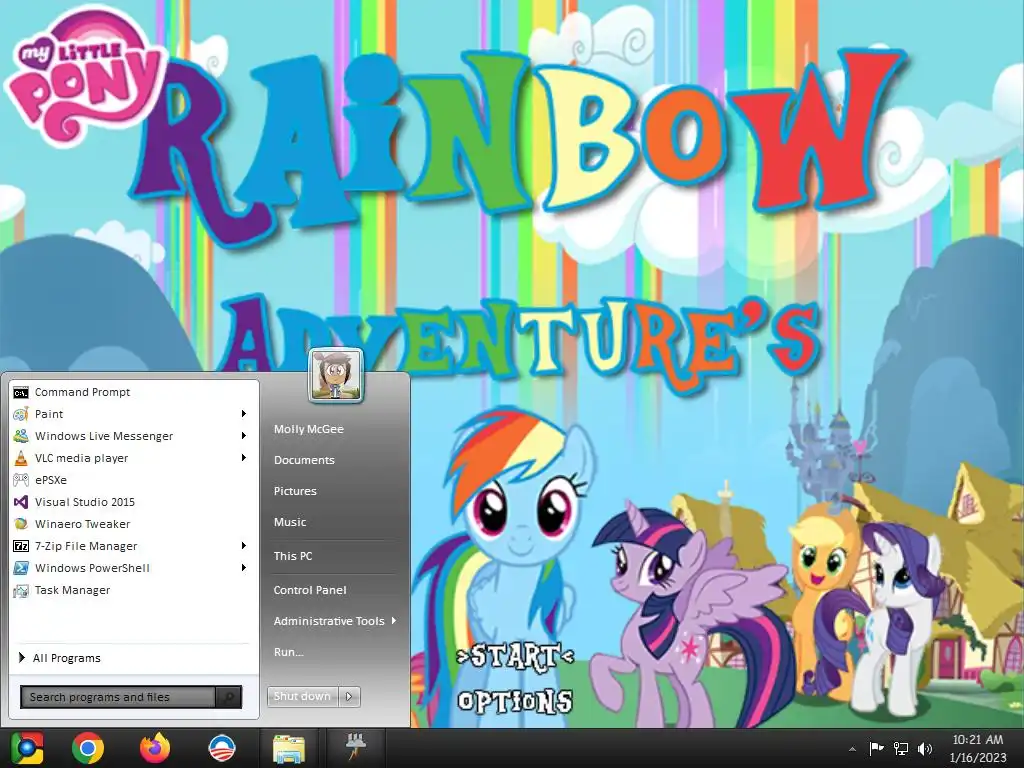Open Google Chrome from taskbar

(x=88, y=748)
